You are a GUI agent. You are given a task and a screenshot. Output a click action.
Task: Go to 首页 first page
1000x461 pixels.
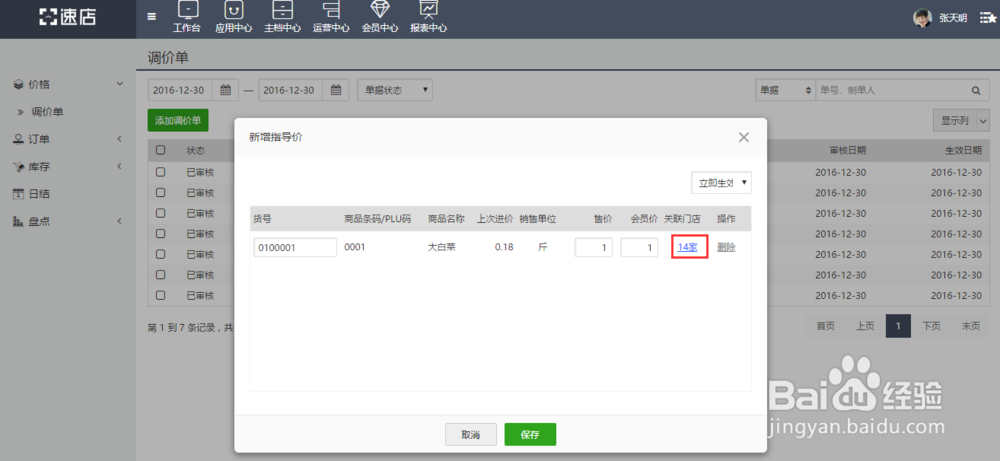pos(825,326)
